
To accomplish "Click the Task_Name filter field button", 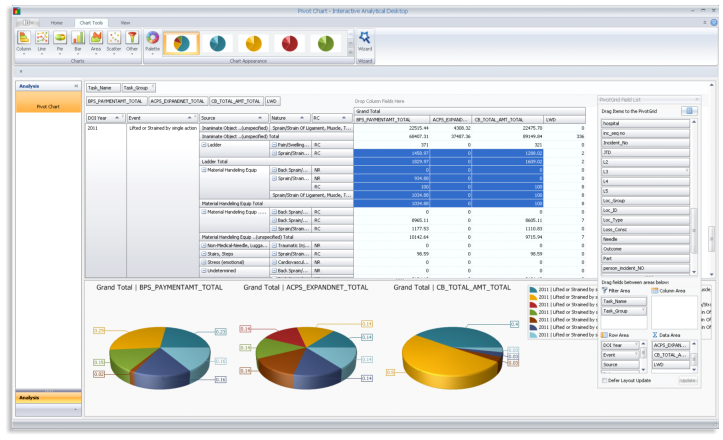I will pos(103,88).
